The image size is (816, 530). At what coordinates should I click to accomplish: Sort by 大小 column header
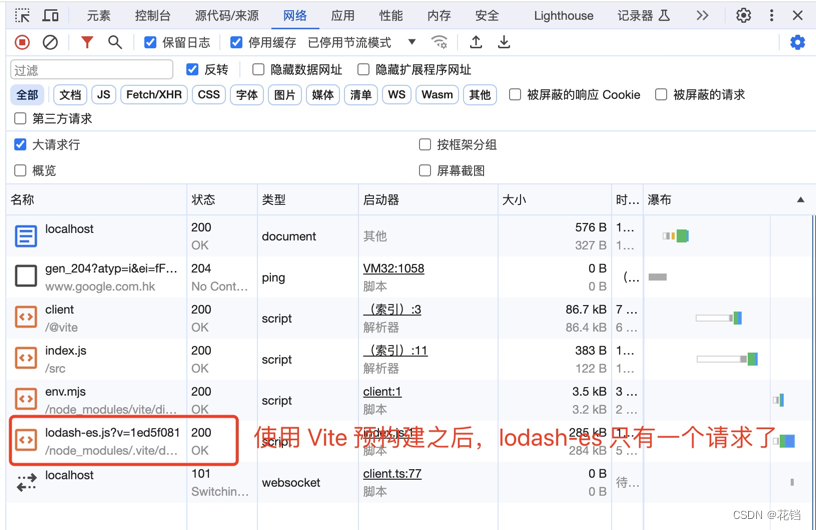tap(554, 199)
